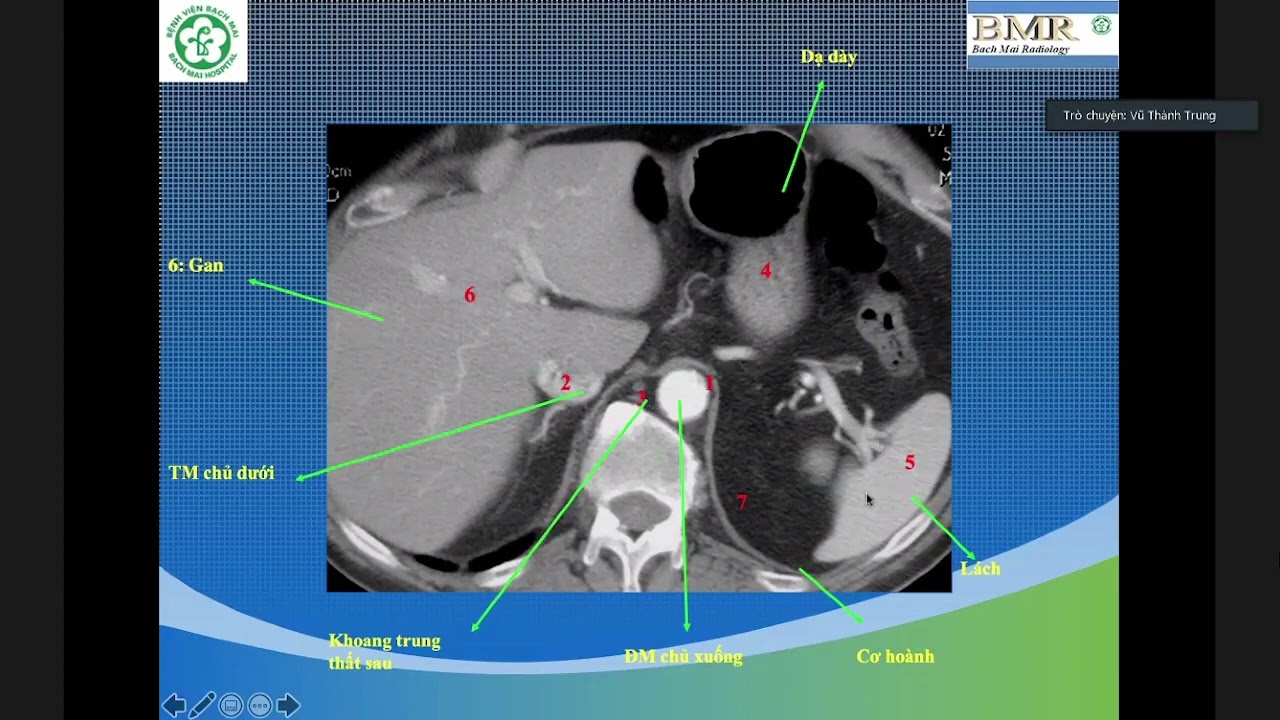Viewport: 1280px width, 720px height.
Task: Click red number 1 beside the aorta
Action: (709, 383)
